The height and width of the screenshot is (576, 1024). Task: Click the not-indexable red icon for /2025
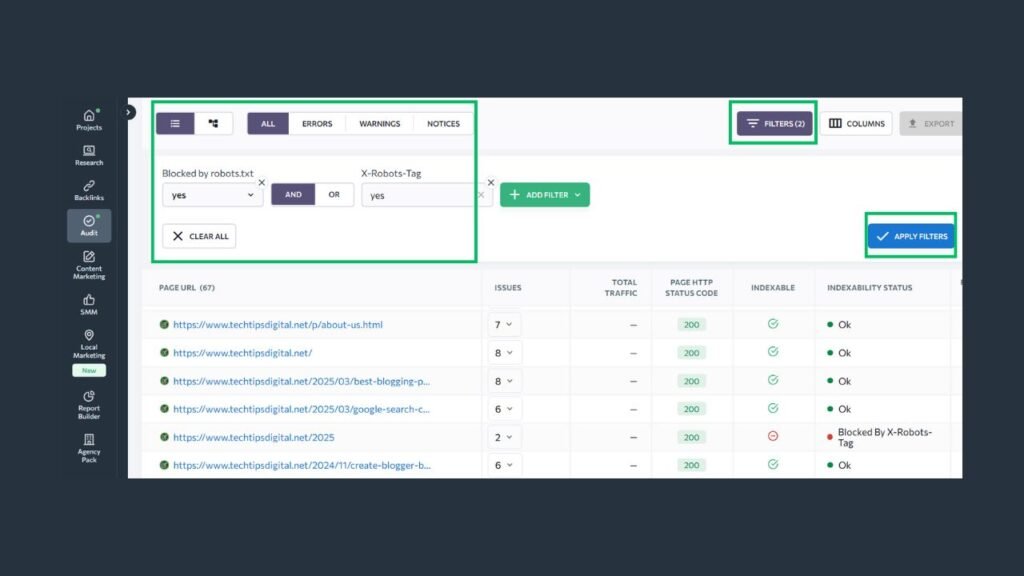pos(773,436)
